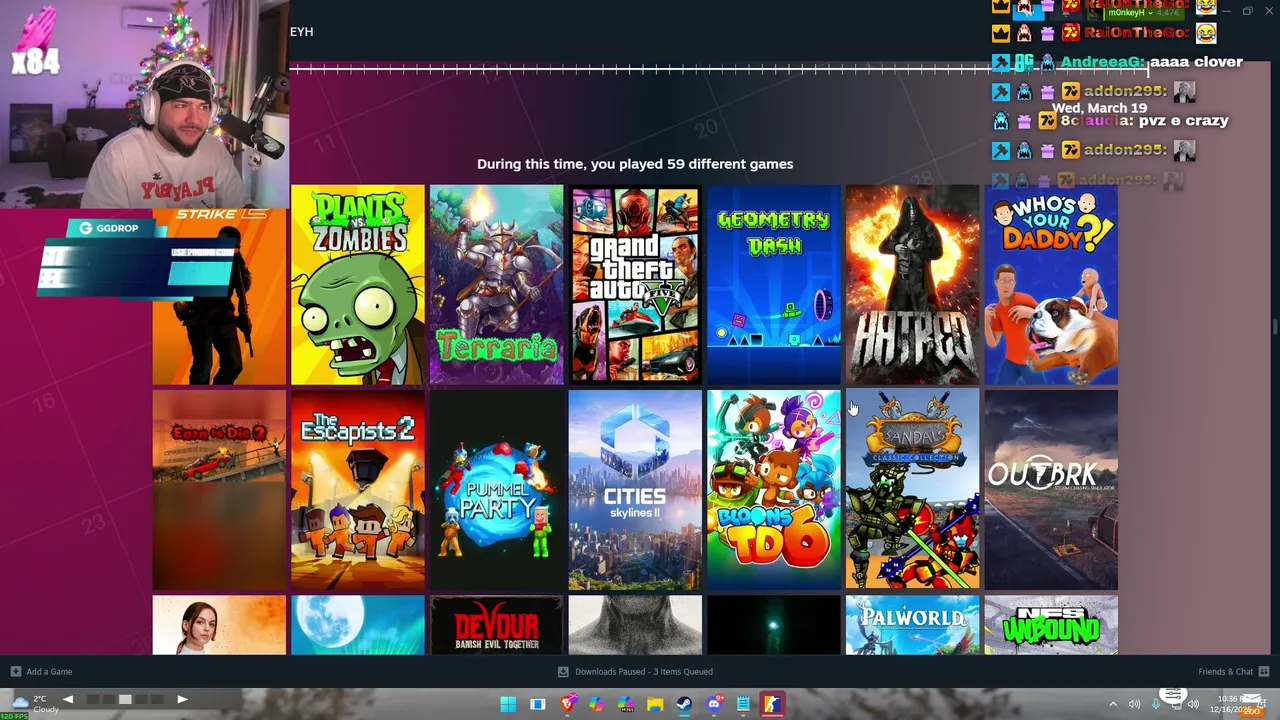Click the download manager icon

pos(563,672)
